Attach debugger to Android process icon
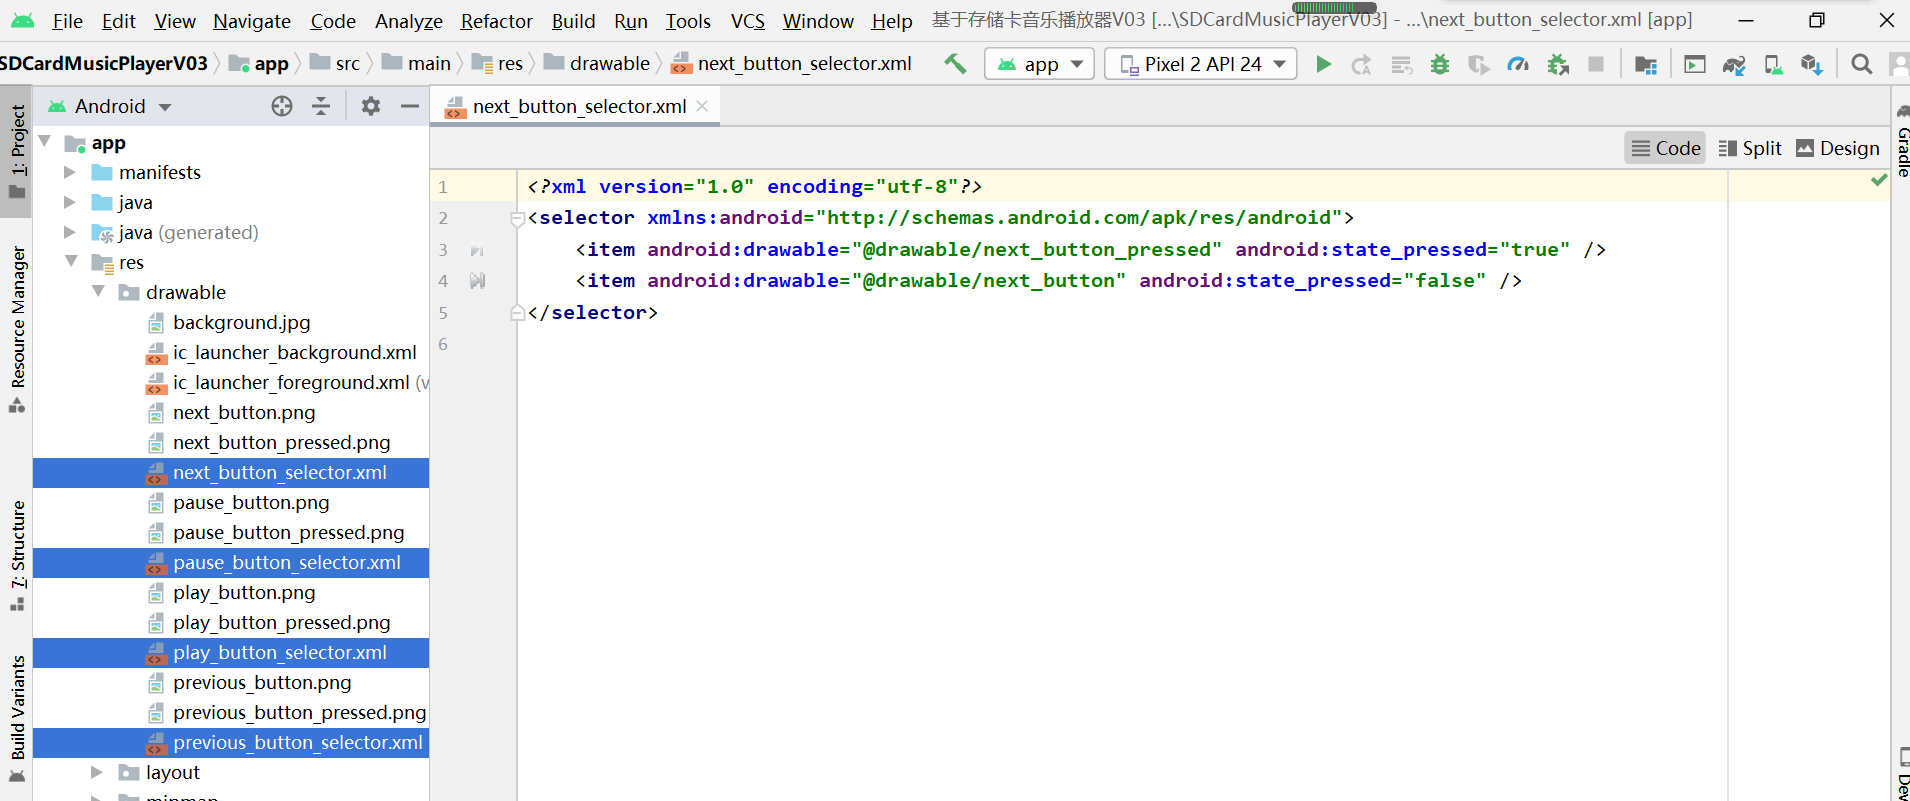This screenshot has width=1910, height=801. (1558, 65)
